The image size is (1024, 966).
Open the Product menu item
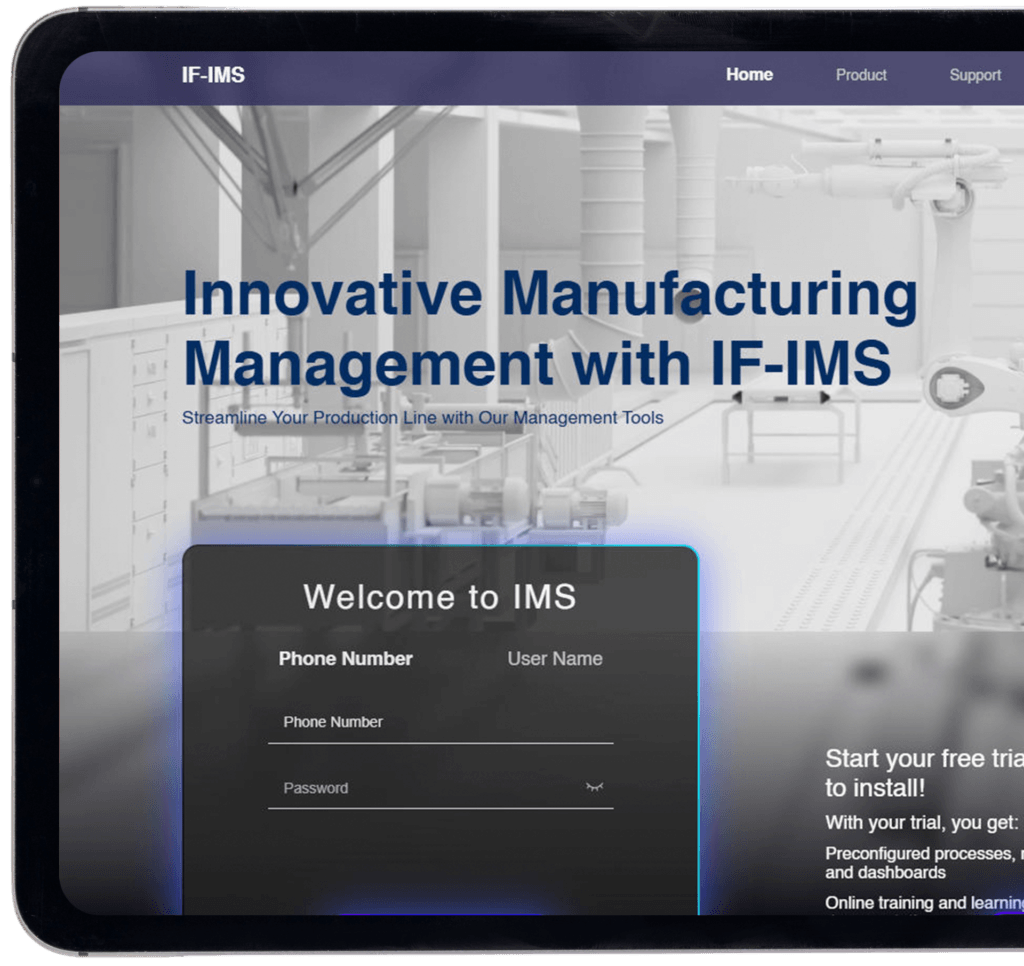pyautogui.click(x=861, y=75)
